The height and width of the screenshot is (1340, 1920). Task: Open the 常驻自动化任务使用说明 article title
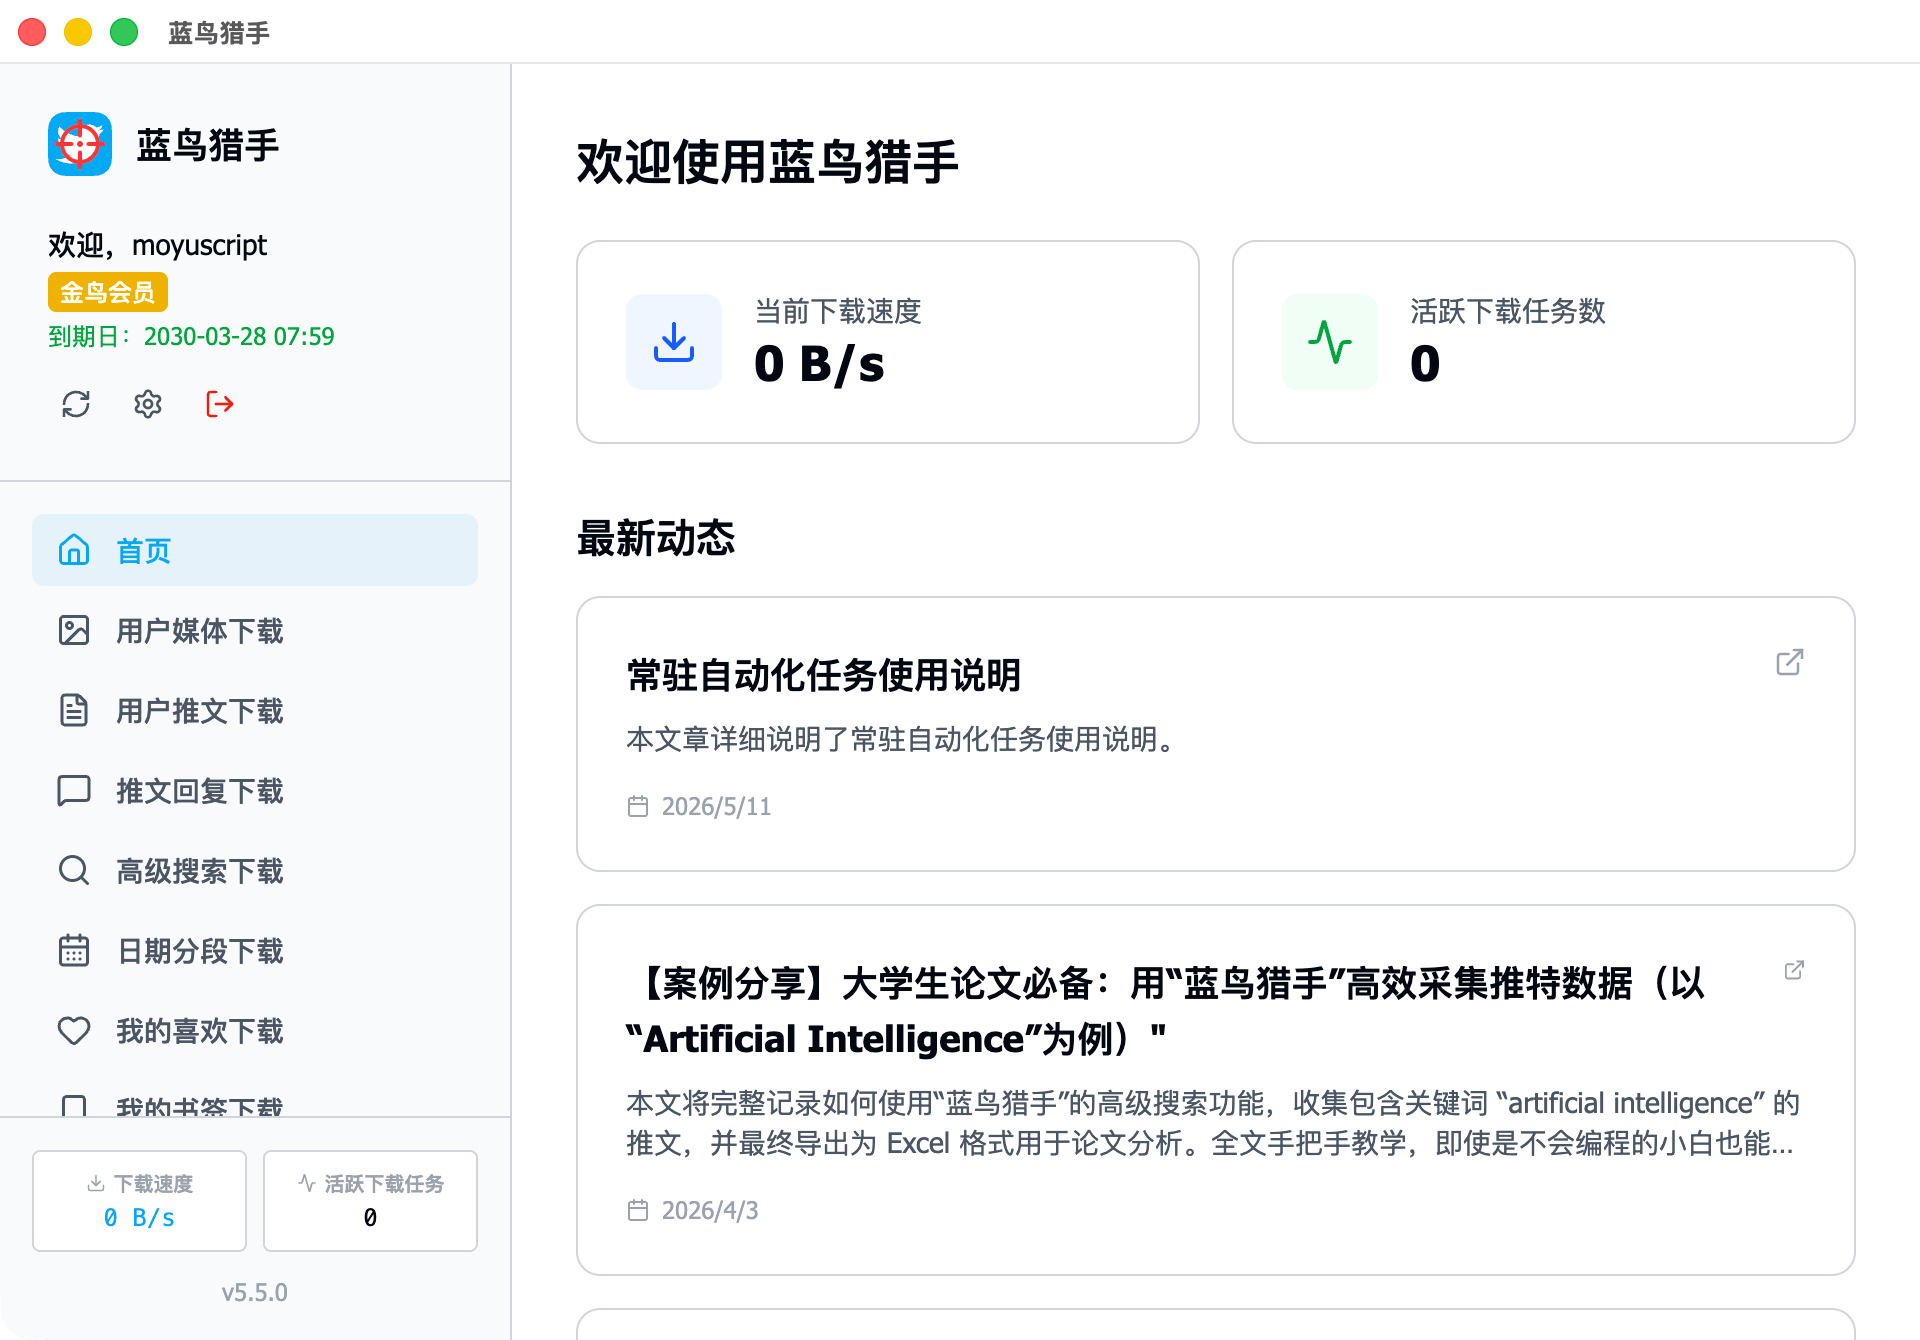coord(824,675)
